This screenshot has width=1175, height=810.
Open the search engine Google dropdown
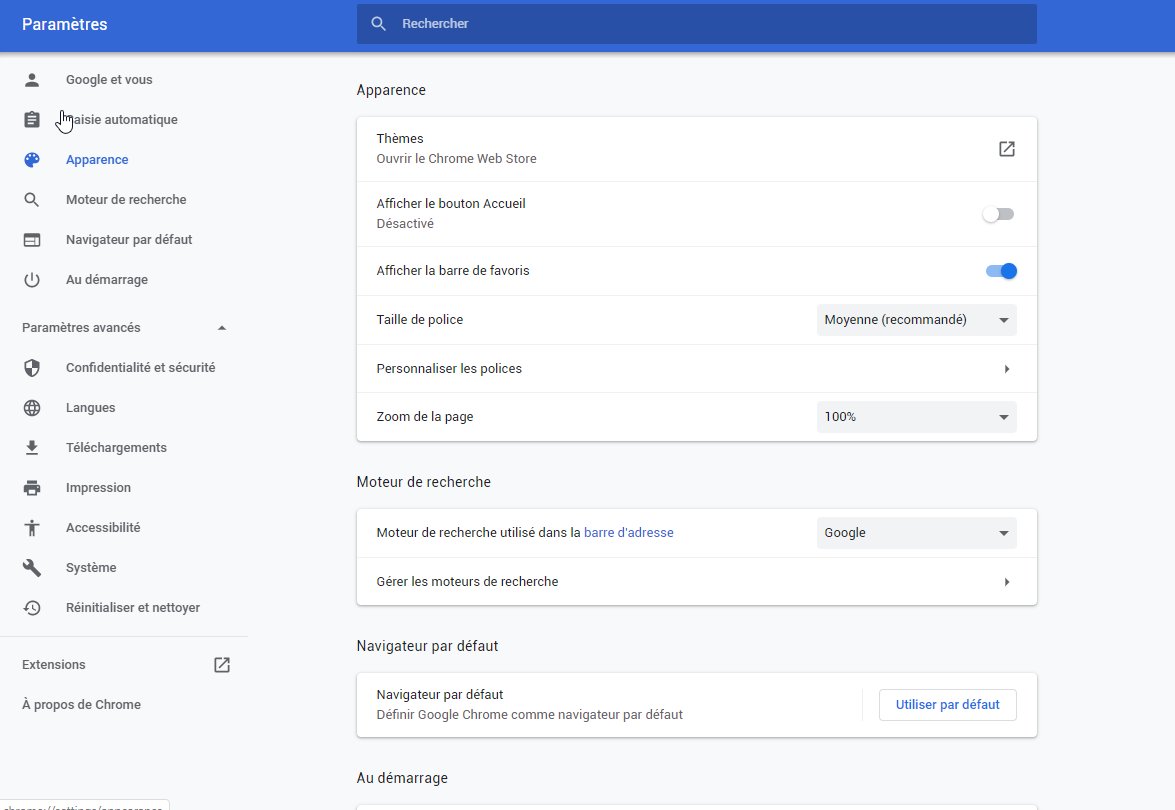[x=916, y=533]
